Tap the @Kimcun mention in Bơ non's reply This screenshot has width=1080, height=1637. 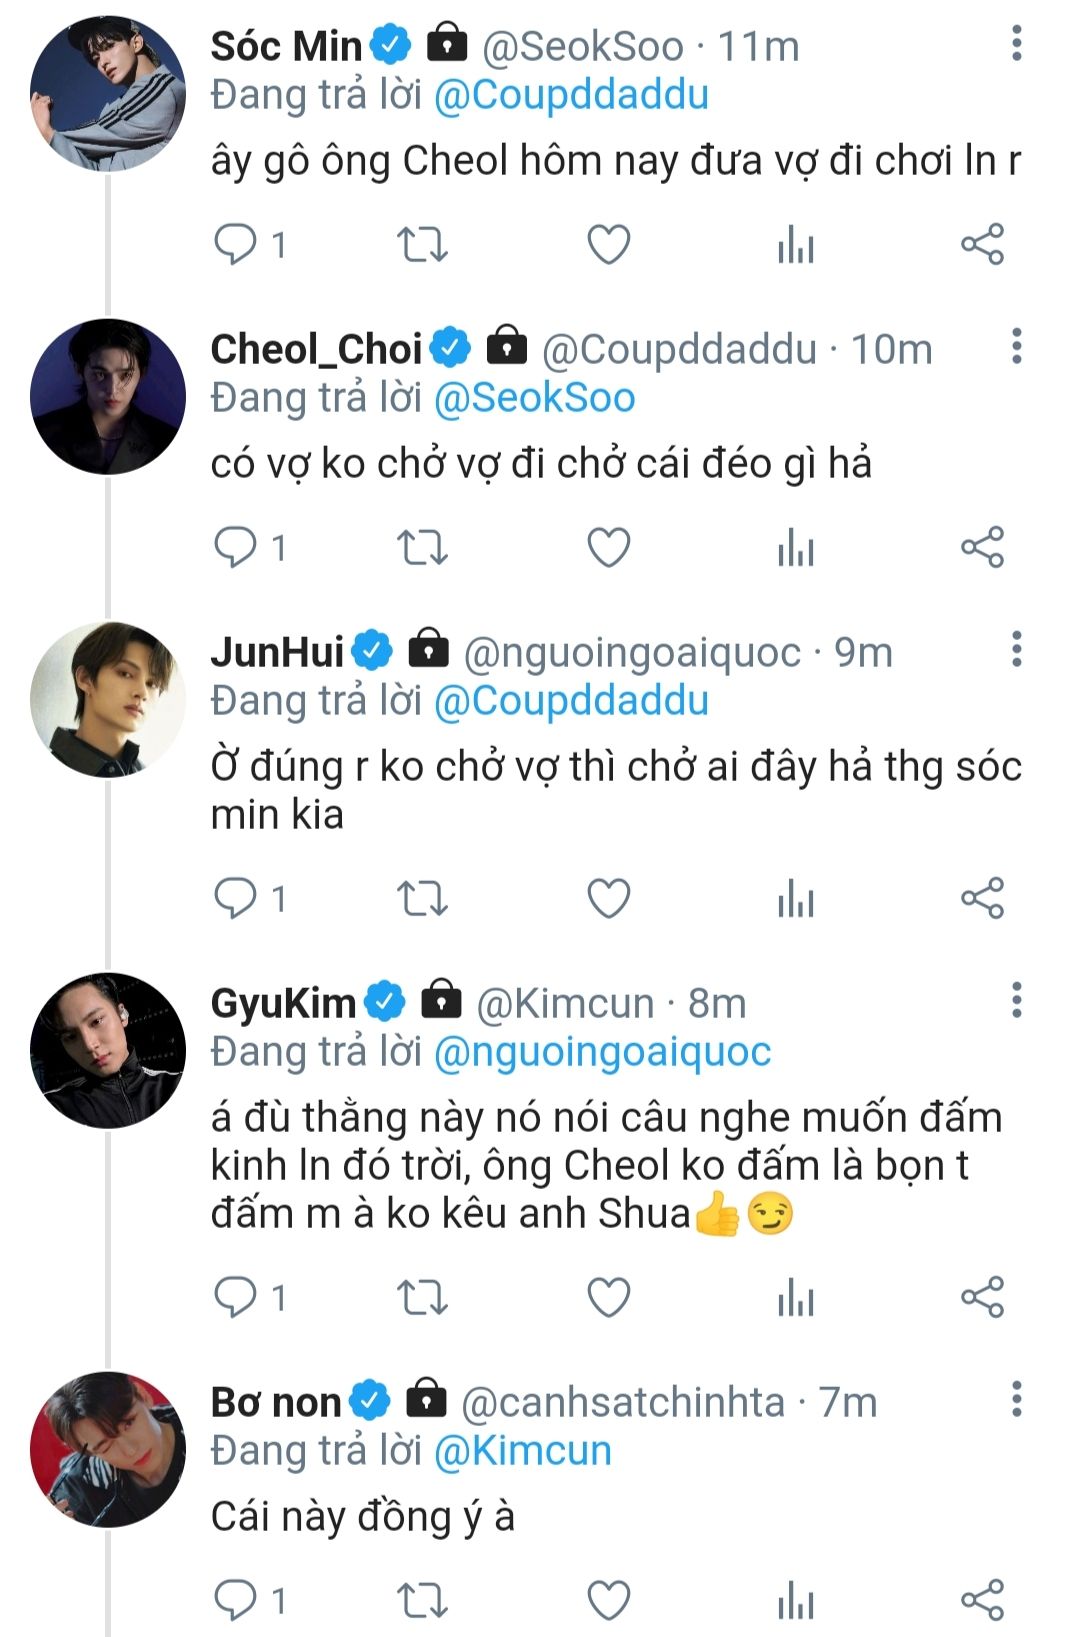tap(522, 1451)
